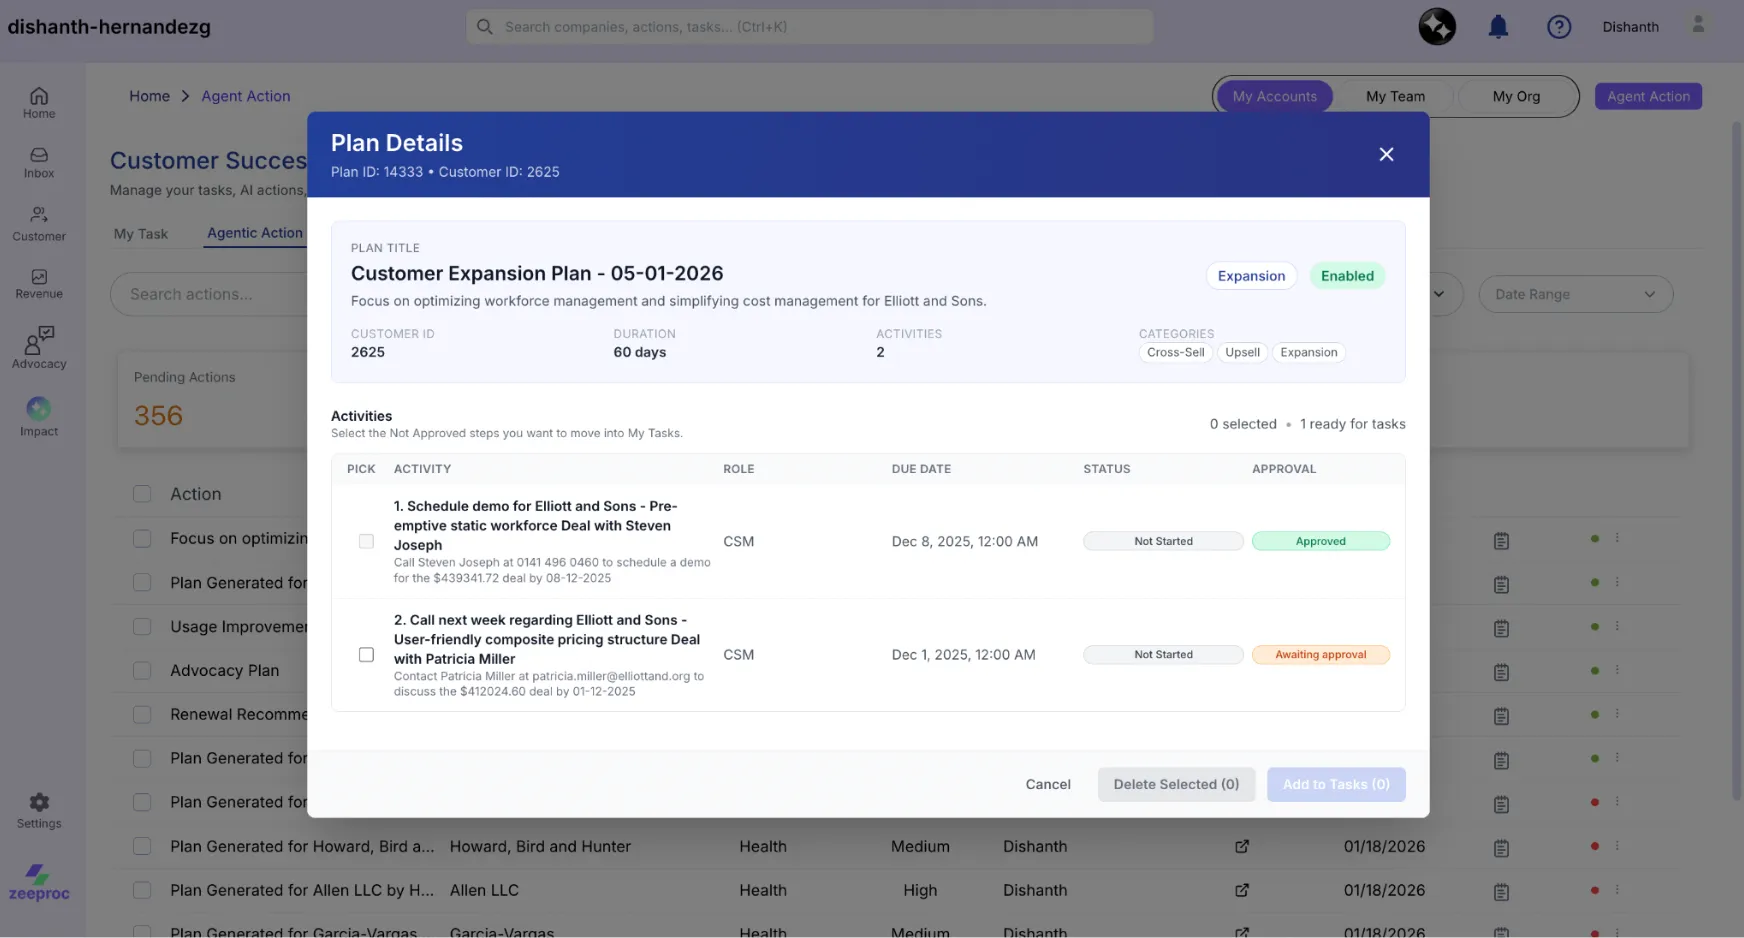Click the zeeproc logo icon
The width and height of the screenshot is (1744, 938).
point(38,879)
